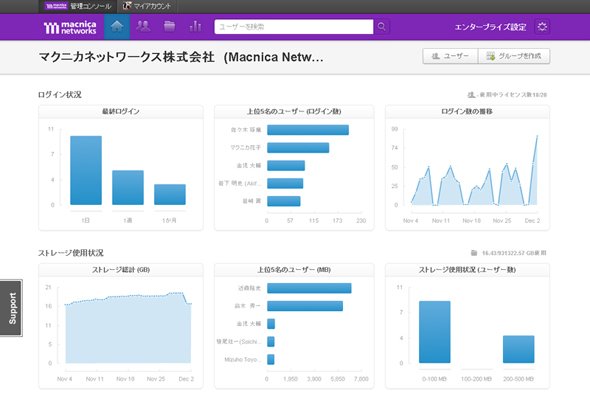Click ストレージ使用状況 section heading
This screenshot has height=393, width=590.
pos(71,253)
